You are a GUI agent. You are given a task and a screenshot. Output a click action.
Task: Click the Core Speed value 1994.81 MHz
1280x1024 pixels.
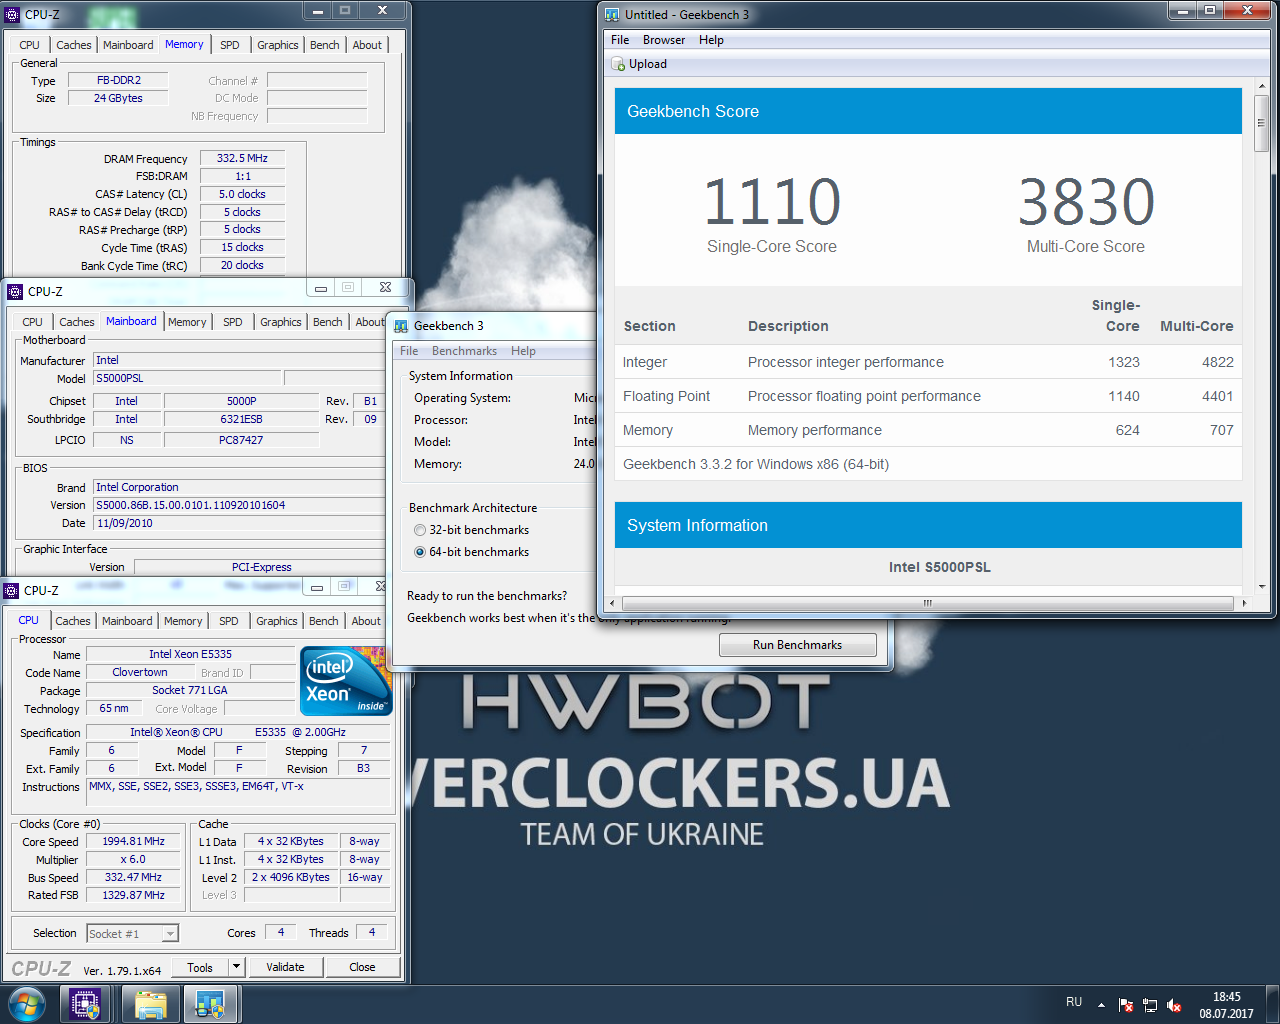(133, 842)
